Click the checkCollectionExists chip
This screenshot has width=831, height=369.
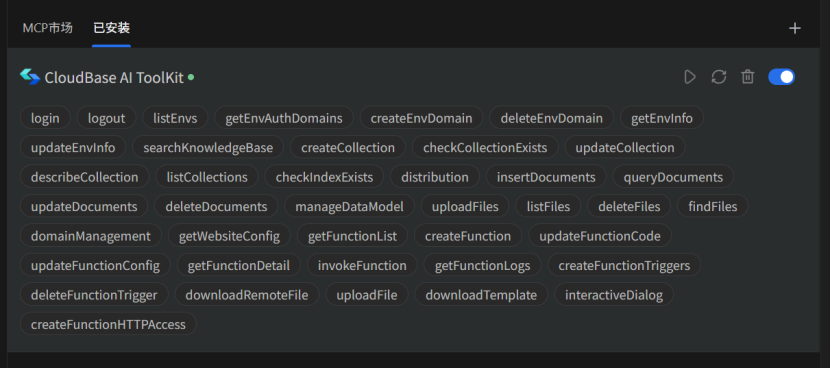click(485, 147)
